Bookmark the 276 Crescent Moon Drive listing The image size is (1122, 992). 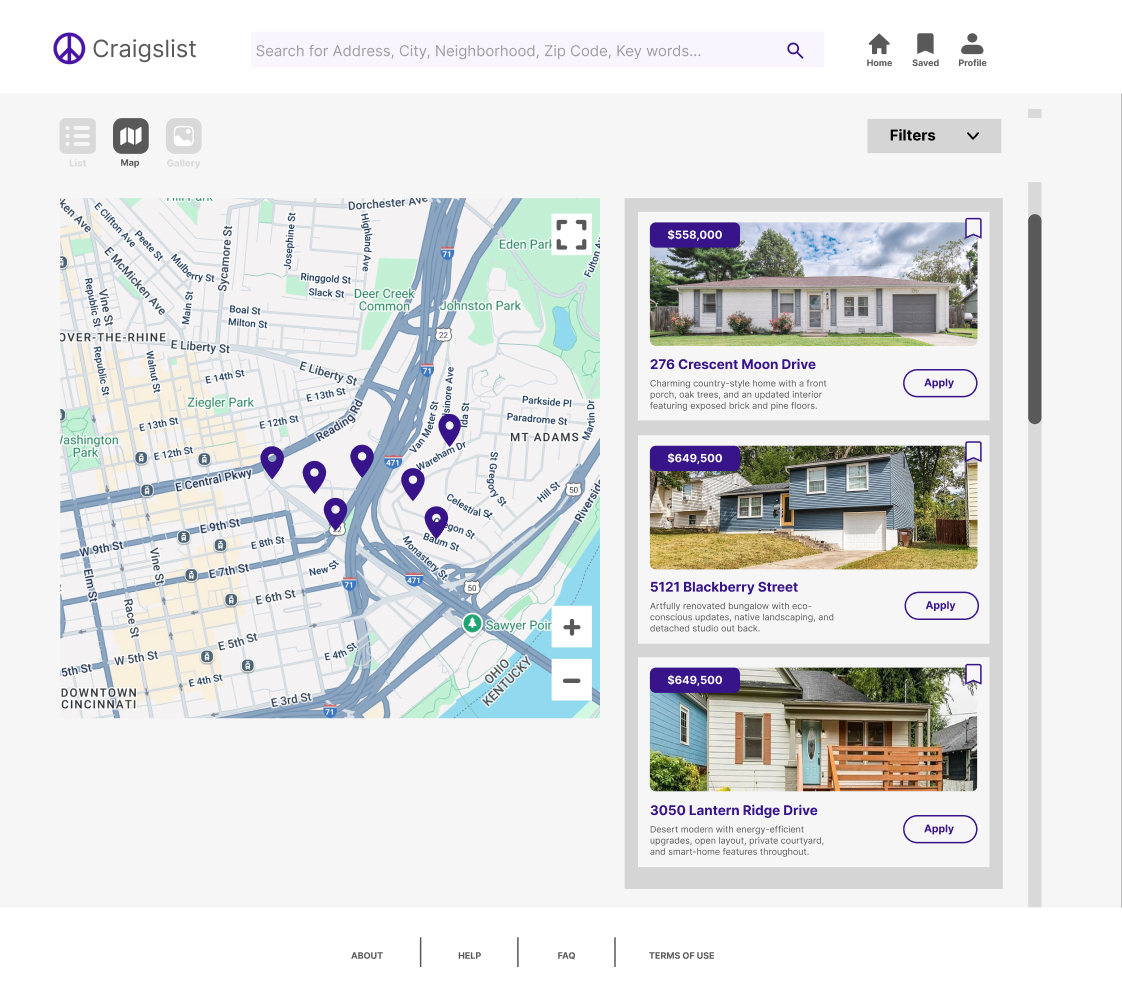pos(973,228)
